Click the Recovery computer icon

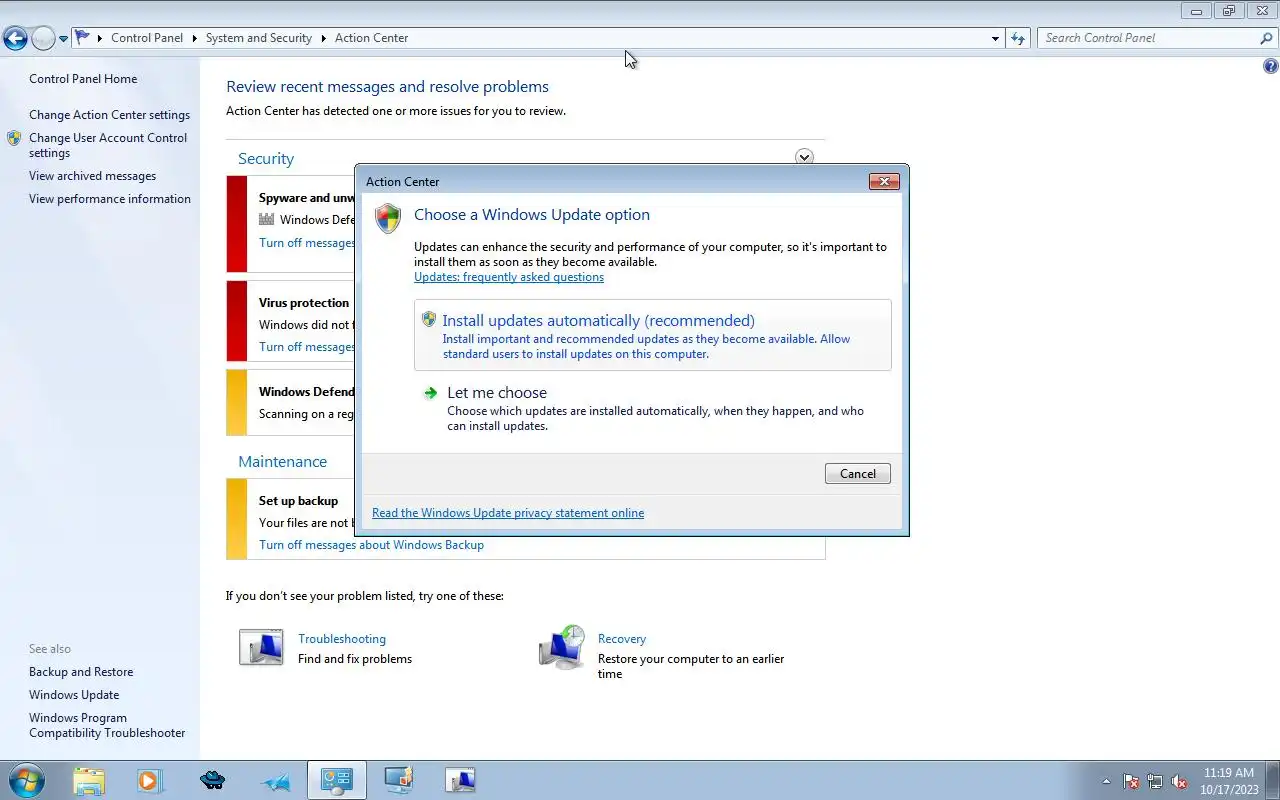tap(561, 647)
